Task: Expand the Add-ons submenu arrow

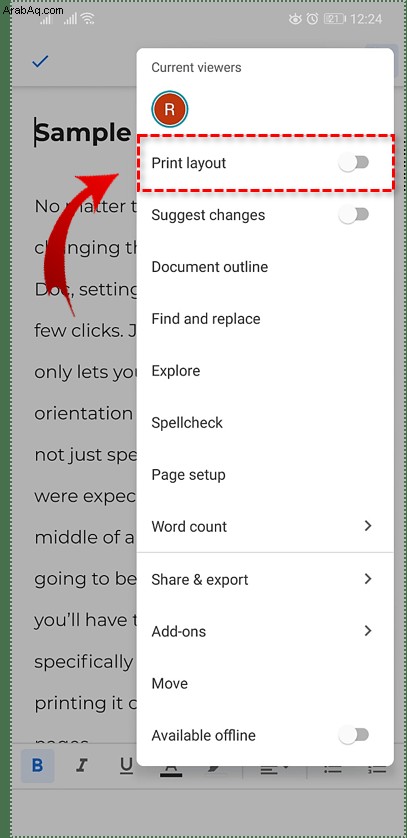Action: pos(367,631)
